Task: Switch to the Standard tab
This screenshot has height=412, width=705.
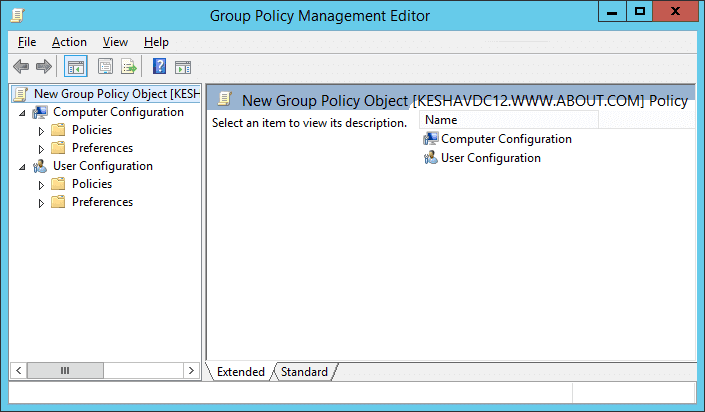Action: pyautogui.click(x=304, y=372)
